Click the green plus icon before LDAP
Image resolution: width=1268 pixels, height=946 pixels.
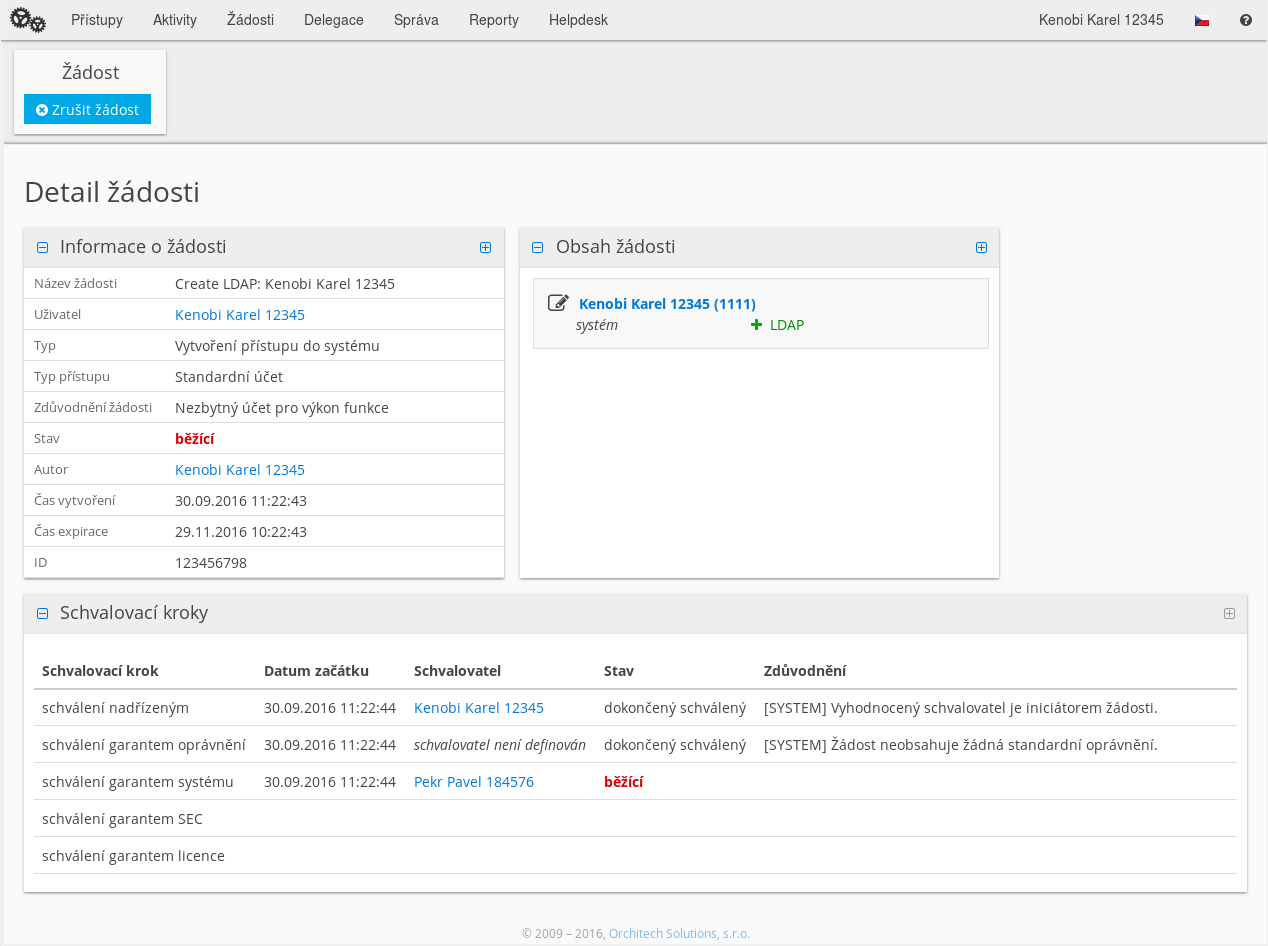(756, 325)
